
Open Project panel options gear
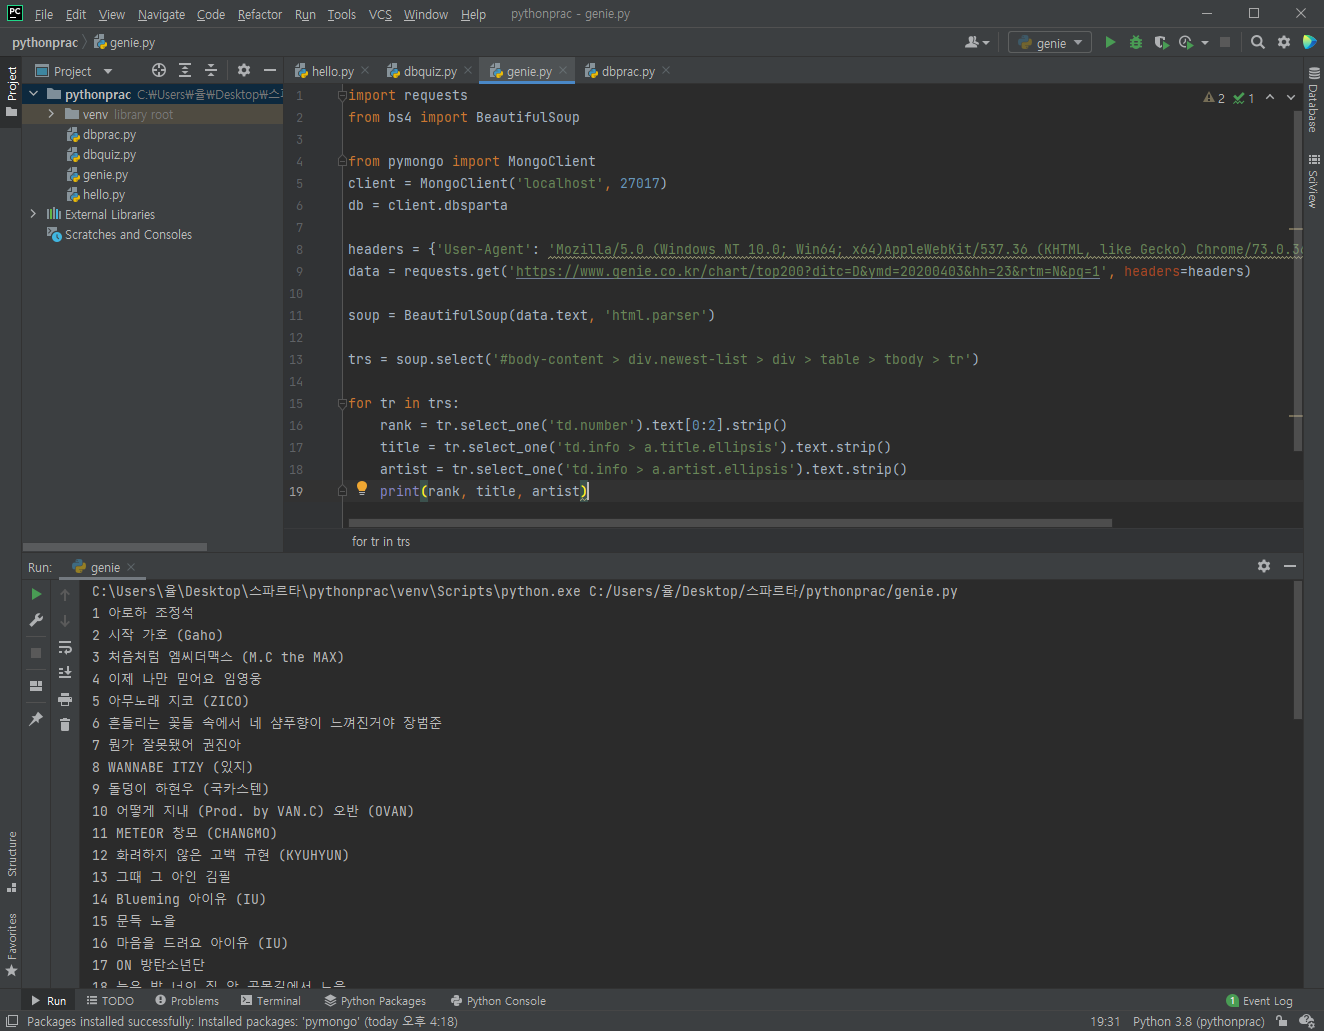click(244, 70)
